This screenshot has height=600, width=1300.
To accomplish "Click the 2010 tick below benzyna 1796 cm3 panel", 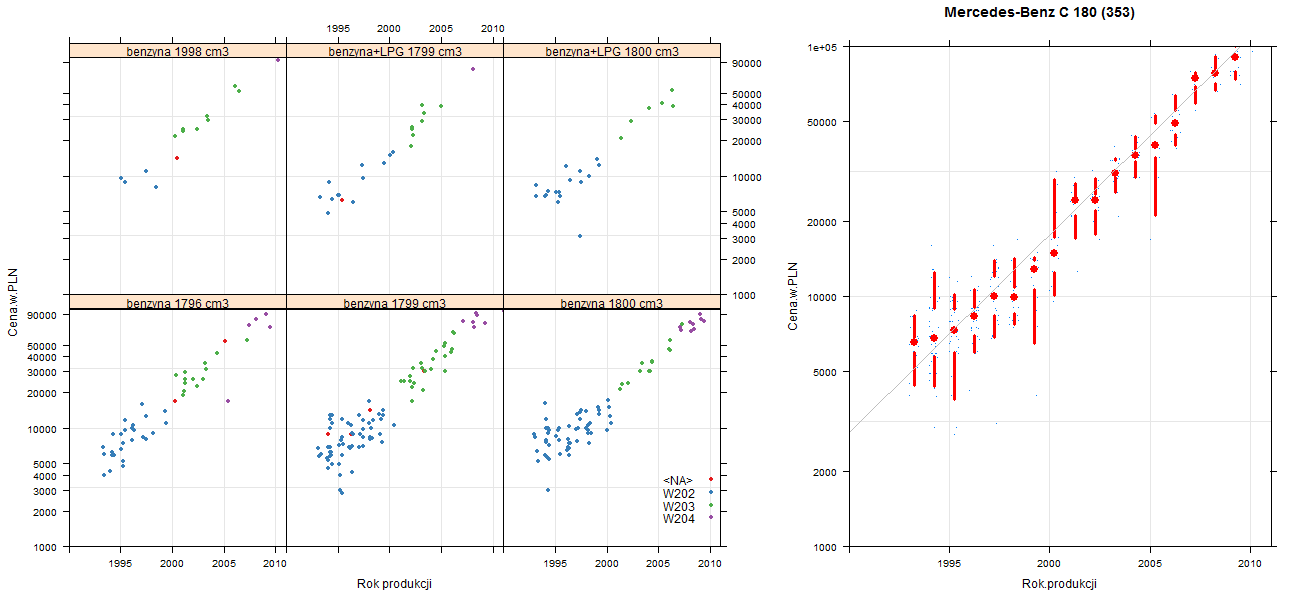I will (275, 565).
